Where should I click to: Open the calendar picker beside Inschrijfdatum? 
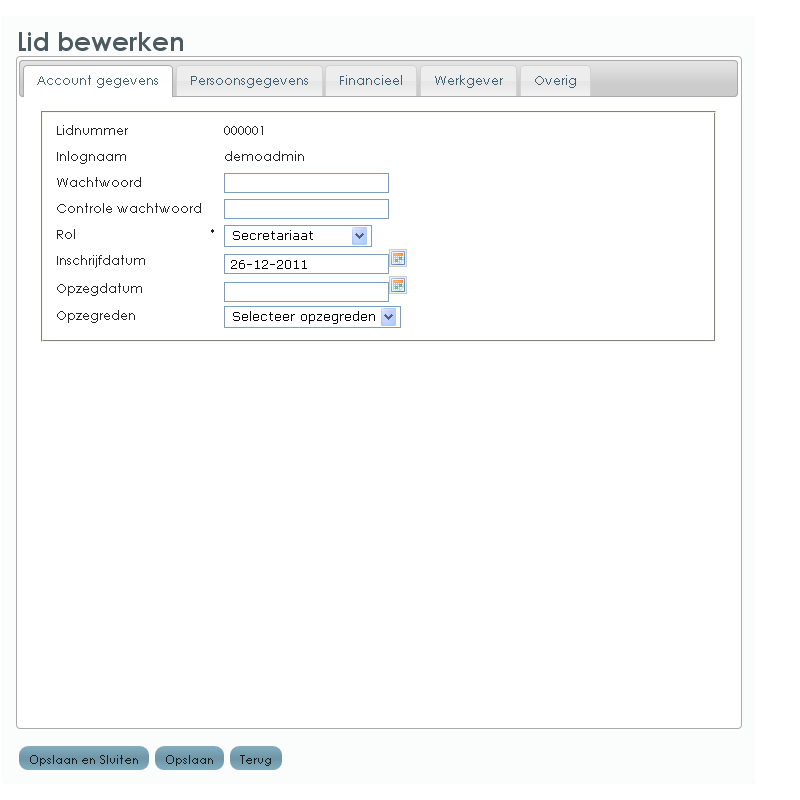tap(398, 258)
